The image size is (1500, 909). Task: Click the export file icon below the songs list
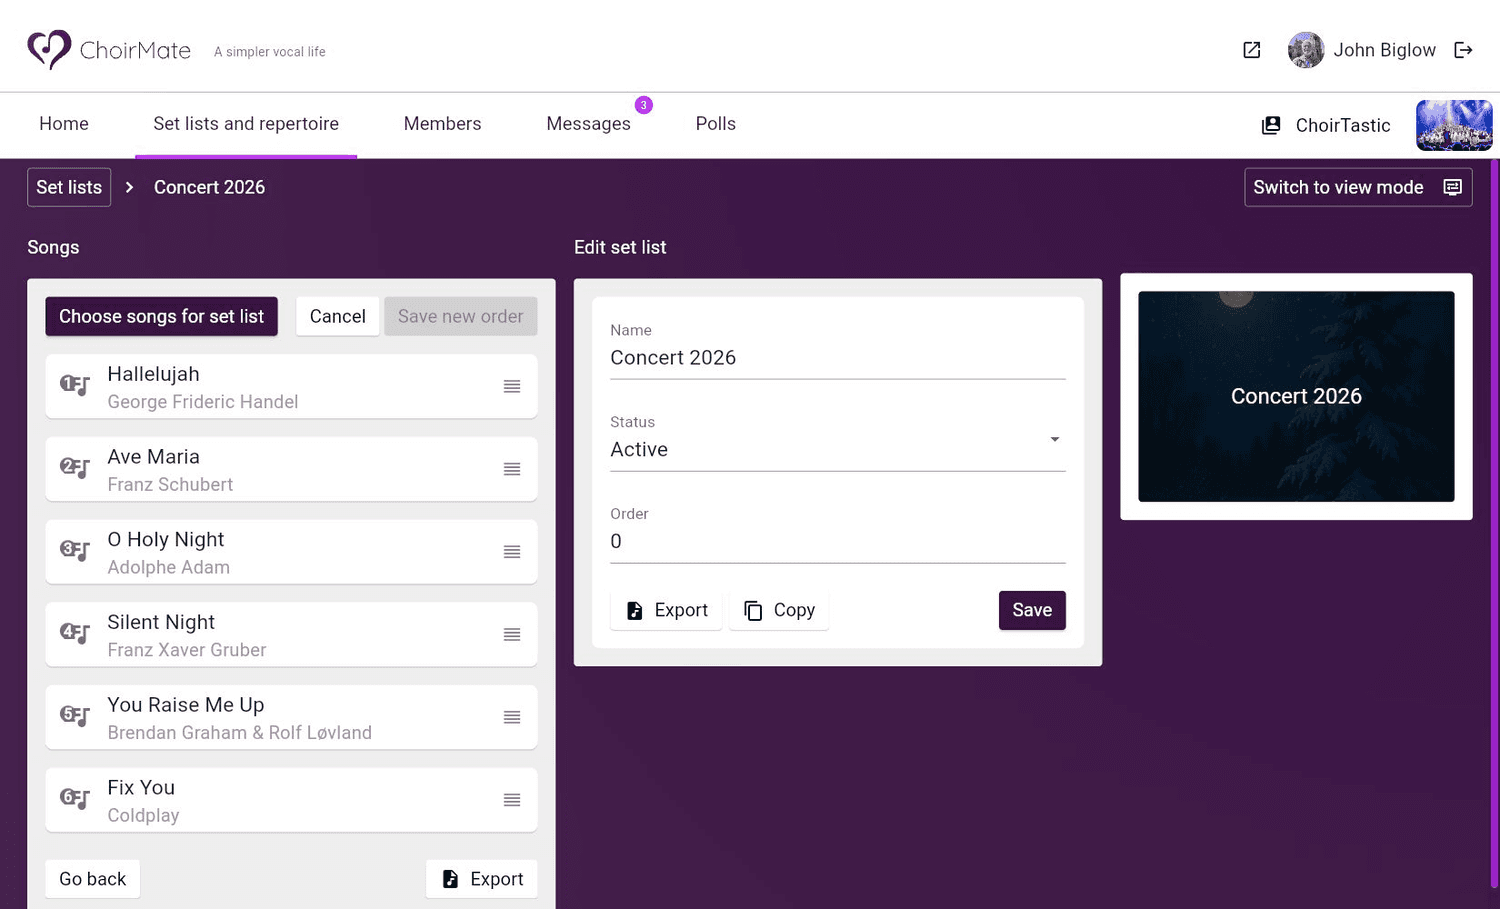pyautogui.click(x=450, y=879)
